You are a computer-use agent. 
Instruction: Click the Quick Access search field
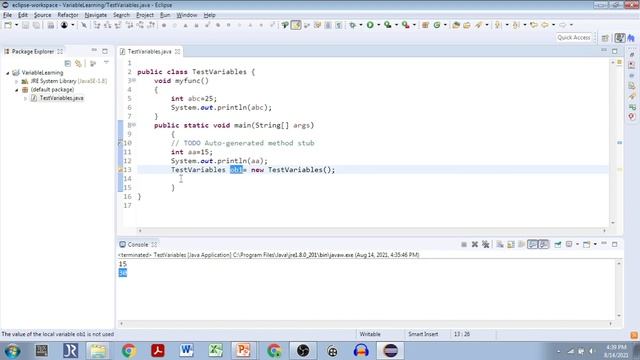point(574,38)
